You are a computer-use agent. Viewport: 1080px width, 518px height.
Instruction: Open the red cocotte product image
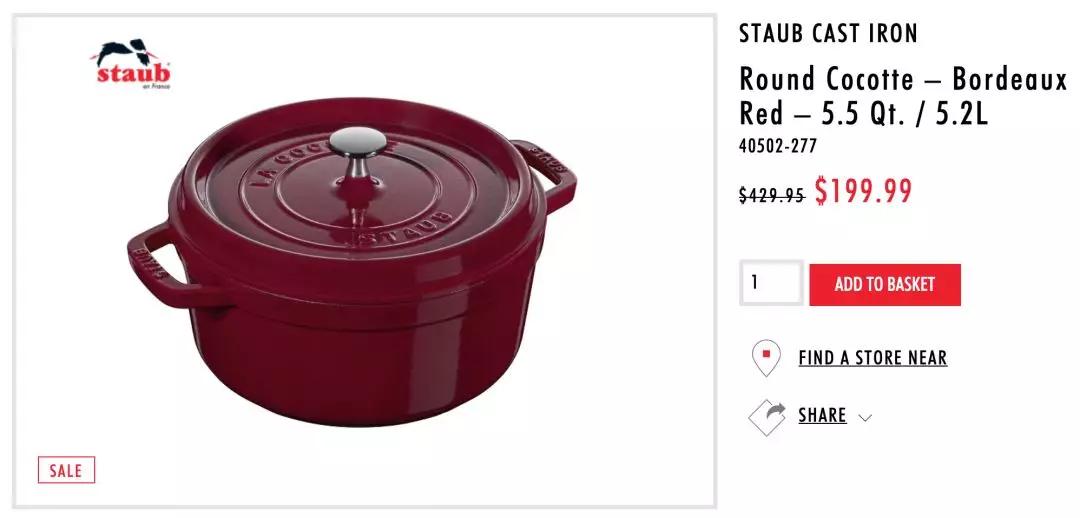[351, 265]
